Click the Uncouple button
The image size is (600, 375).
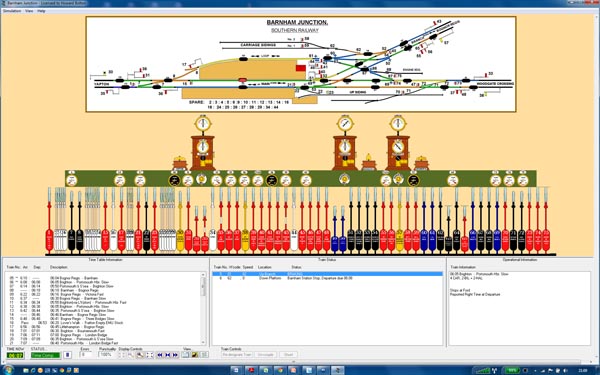click(x=265, y=355)
